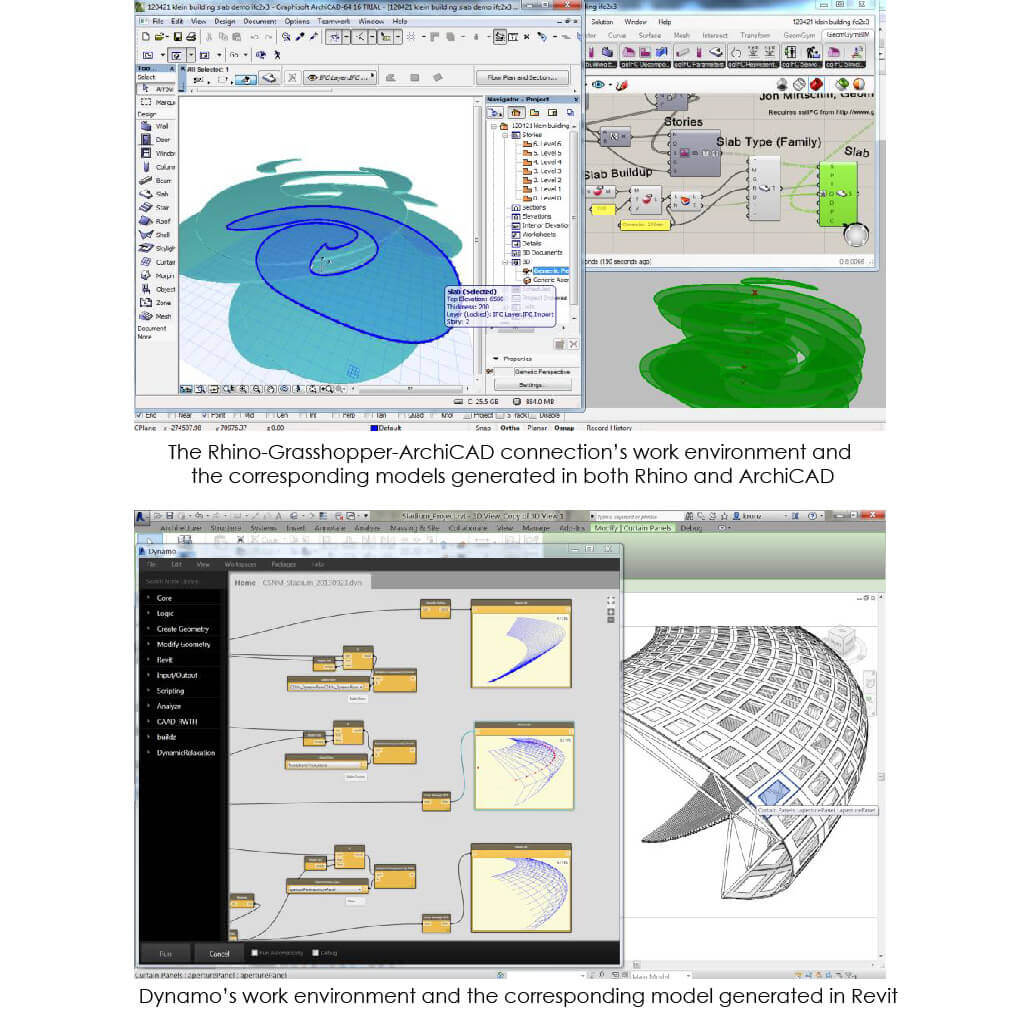Expand the Create Geometry category in Dynamo

click(183, 629)
